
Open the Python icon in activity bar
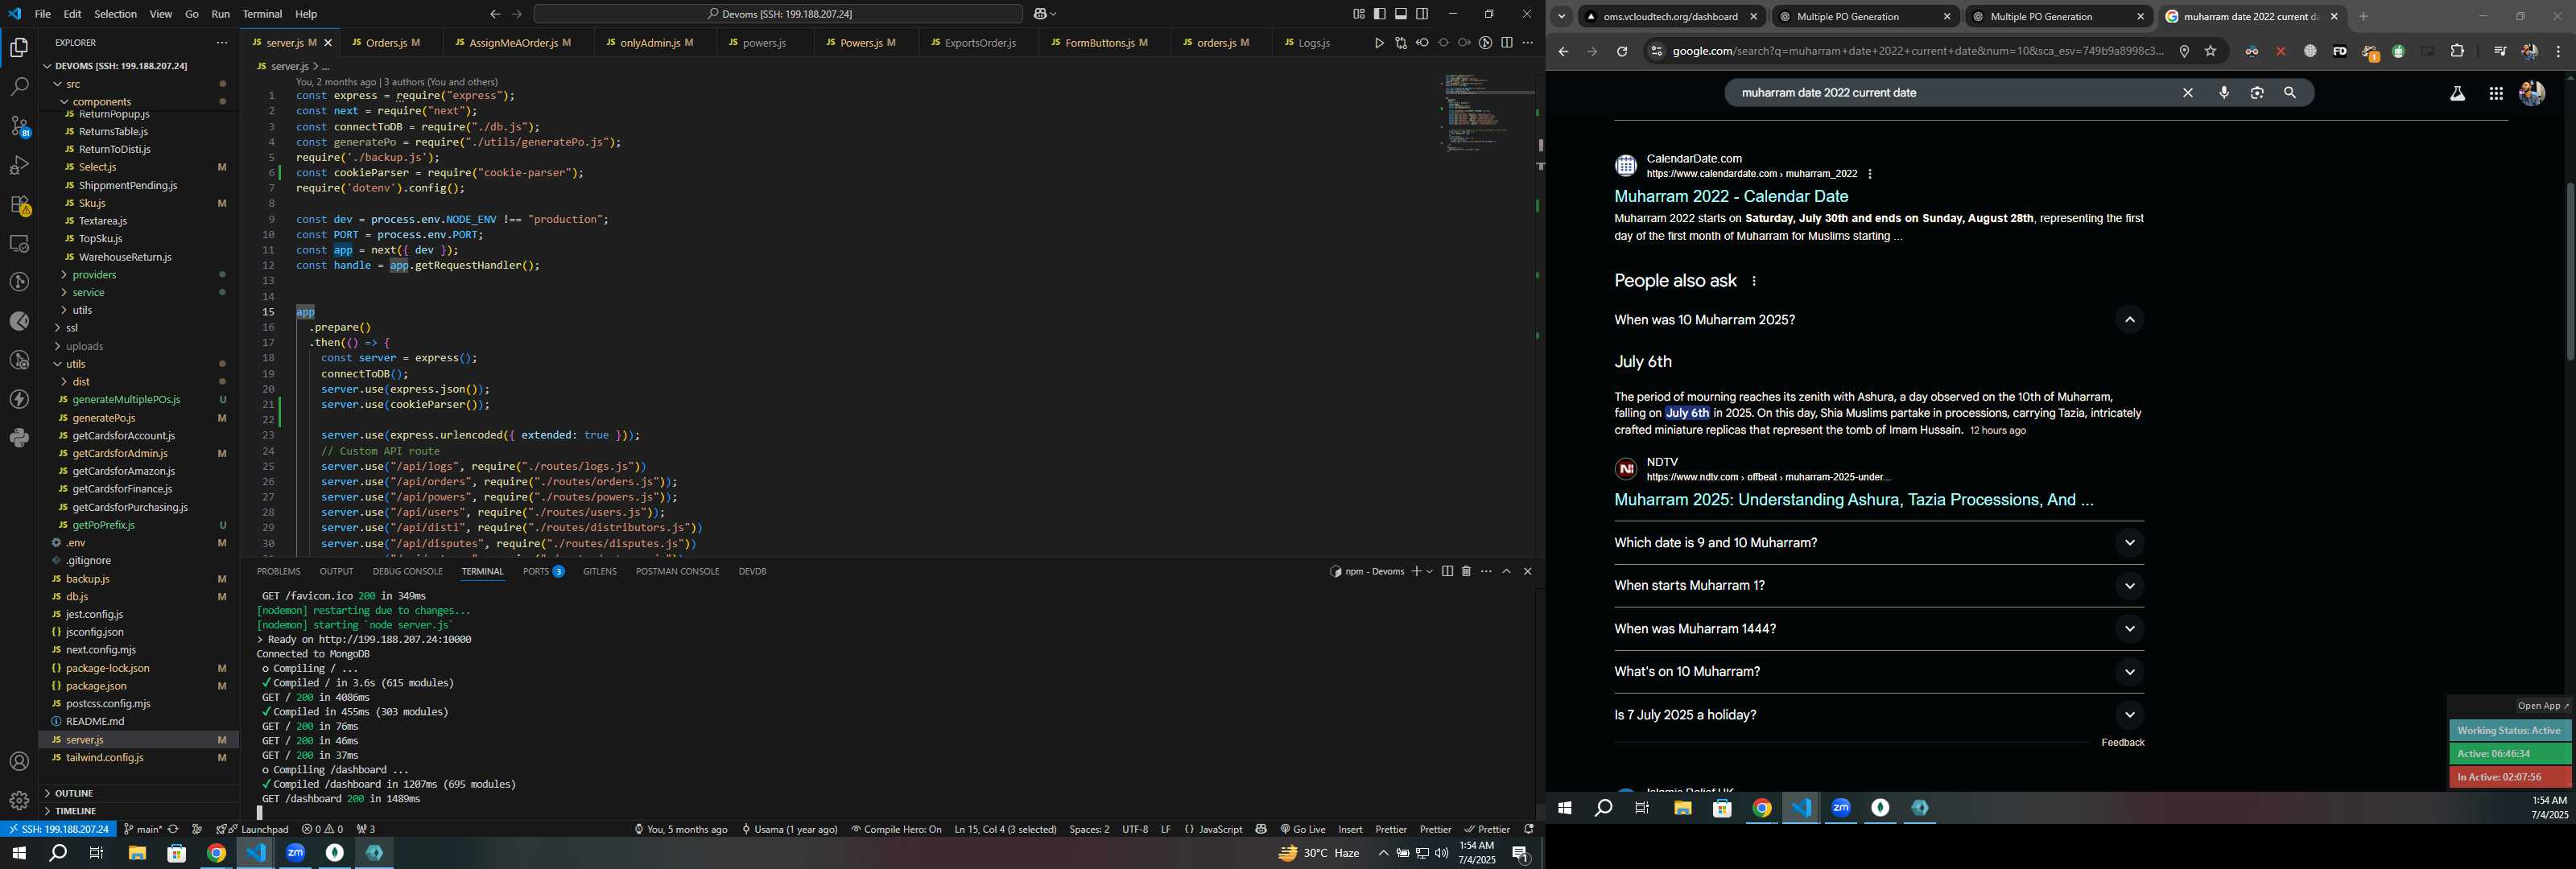19,438
